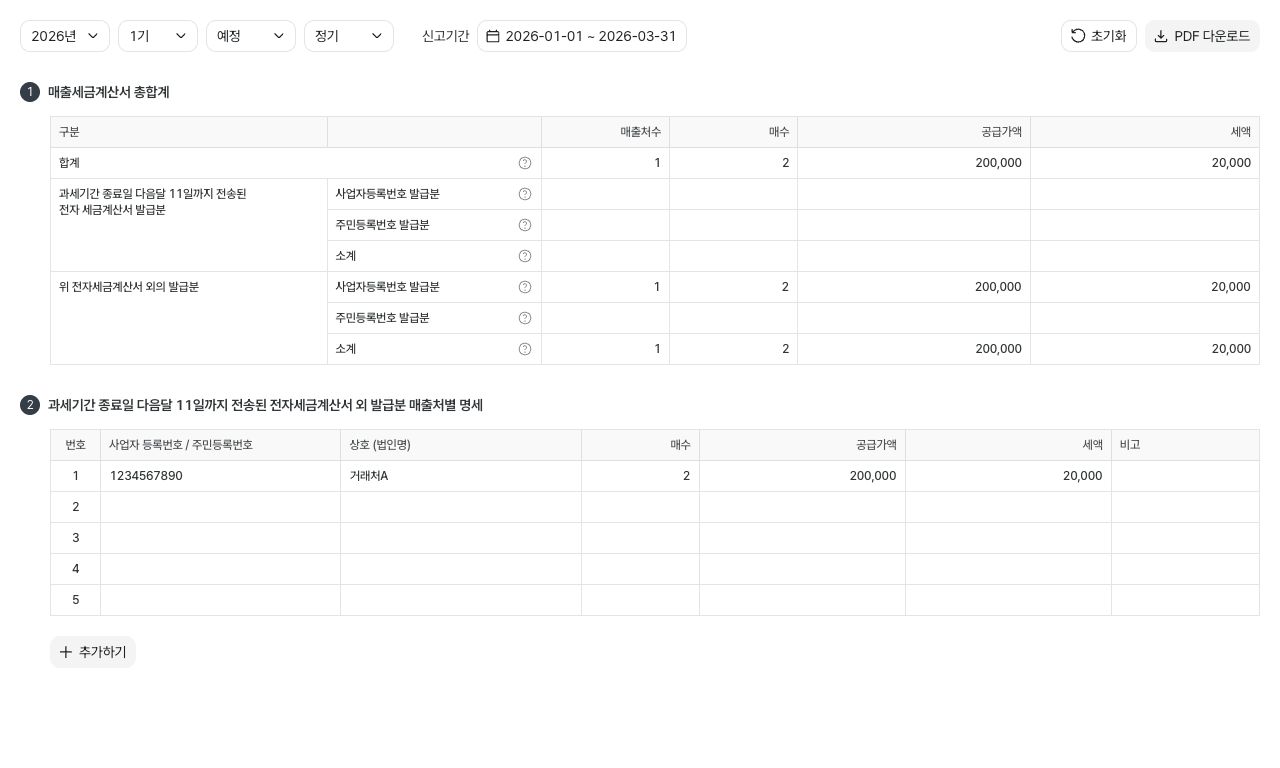Open the 2026-01-01 ~ 2026-03-31 date range picker
This screenshot has width=1280, height=768.
(x=582, y=36)
